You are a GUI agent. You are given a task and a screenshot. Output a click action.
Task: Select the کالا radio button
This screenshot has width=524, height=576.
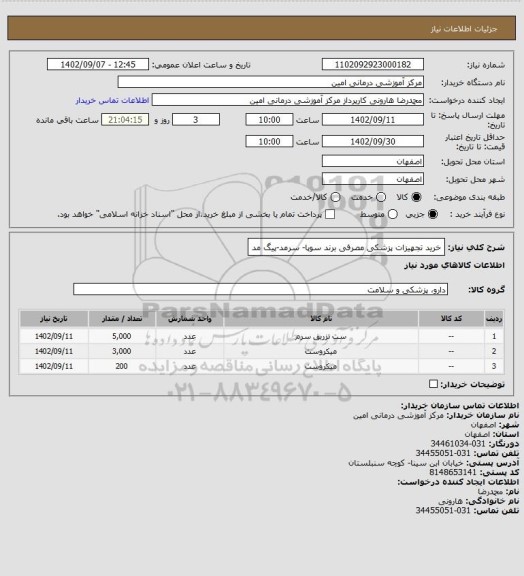416,197
